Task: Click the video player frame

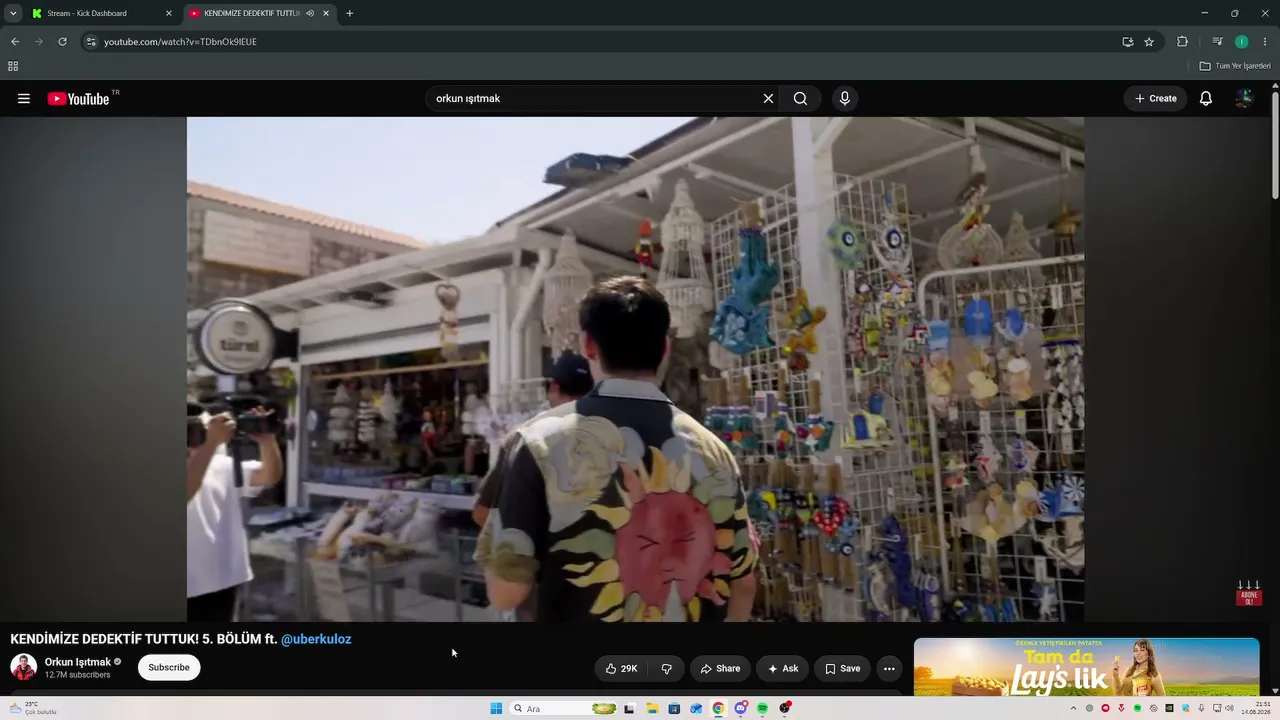Action: pos(635,369)
